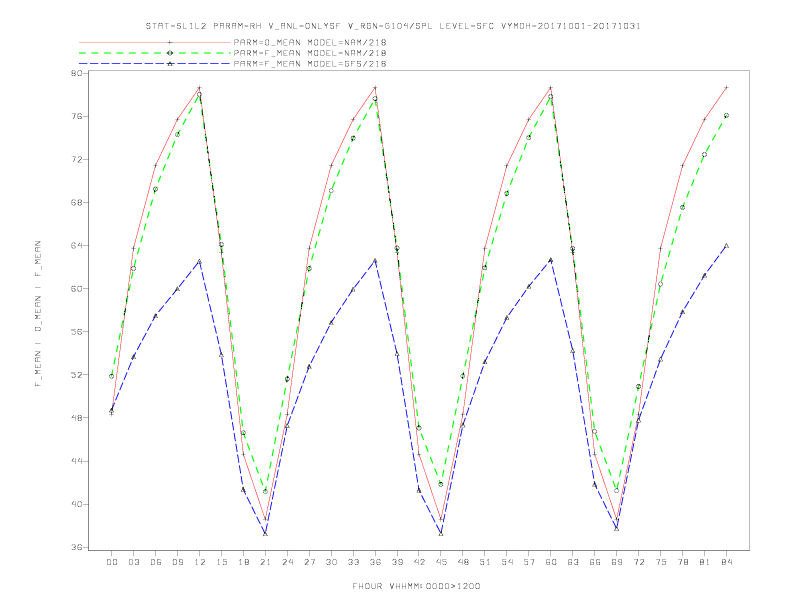Select the red O_MEAN NAM/218 legend label
Screen dimensions: 792x612
tap(310, 42)
